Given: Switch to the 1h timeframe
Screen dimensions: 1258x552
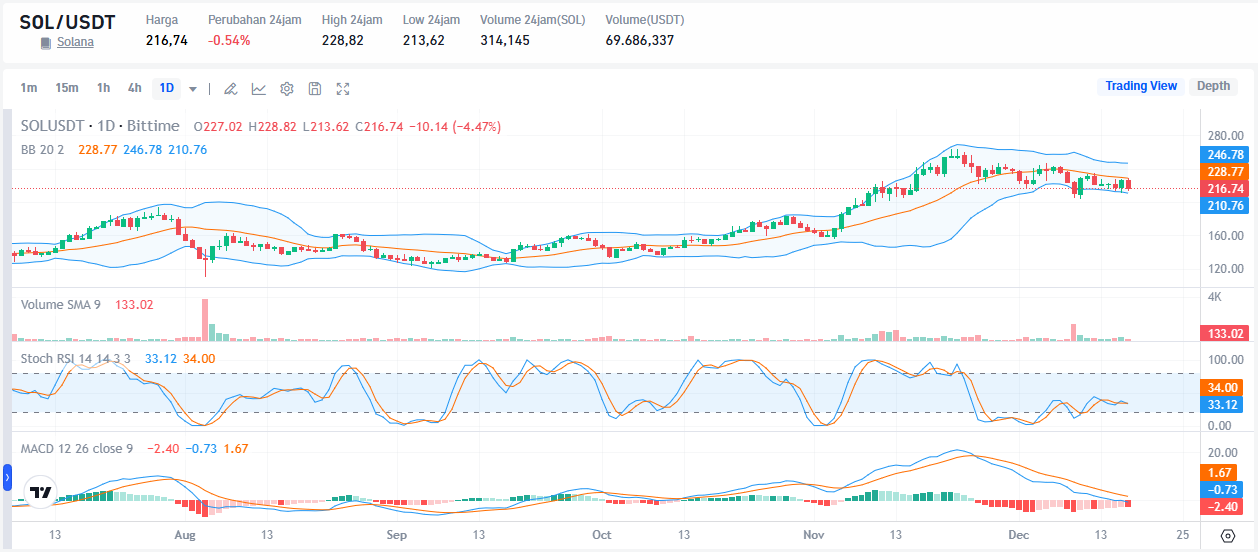Looking at the screenshot, I should point(103,88).
